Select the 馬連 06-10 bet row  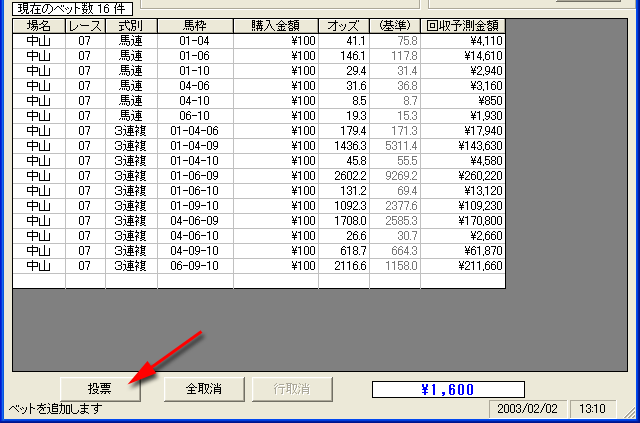195,116
